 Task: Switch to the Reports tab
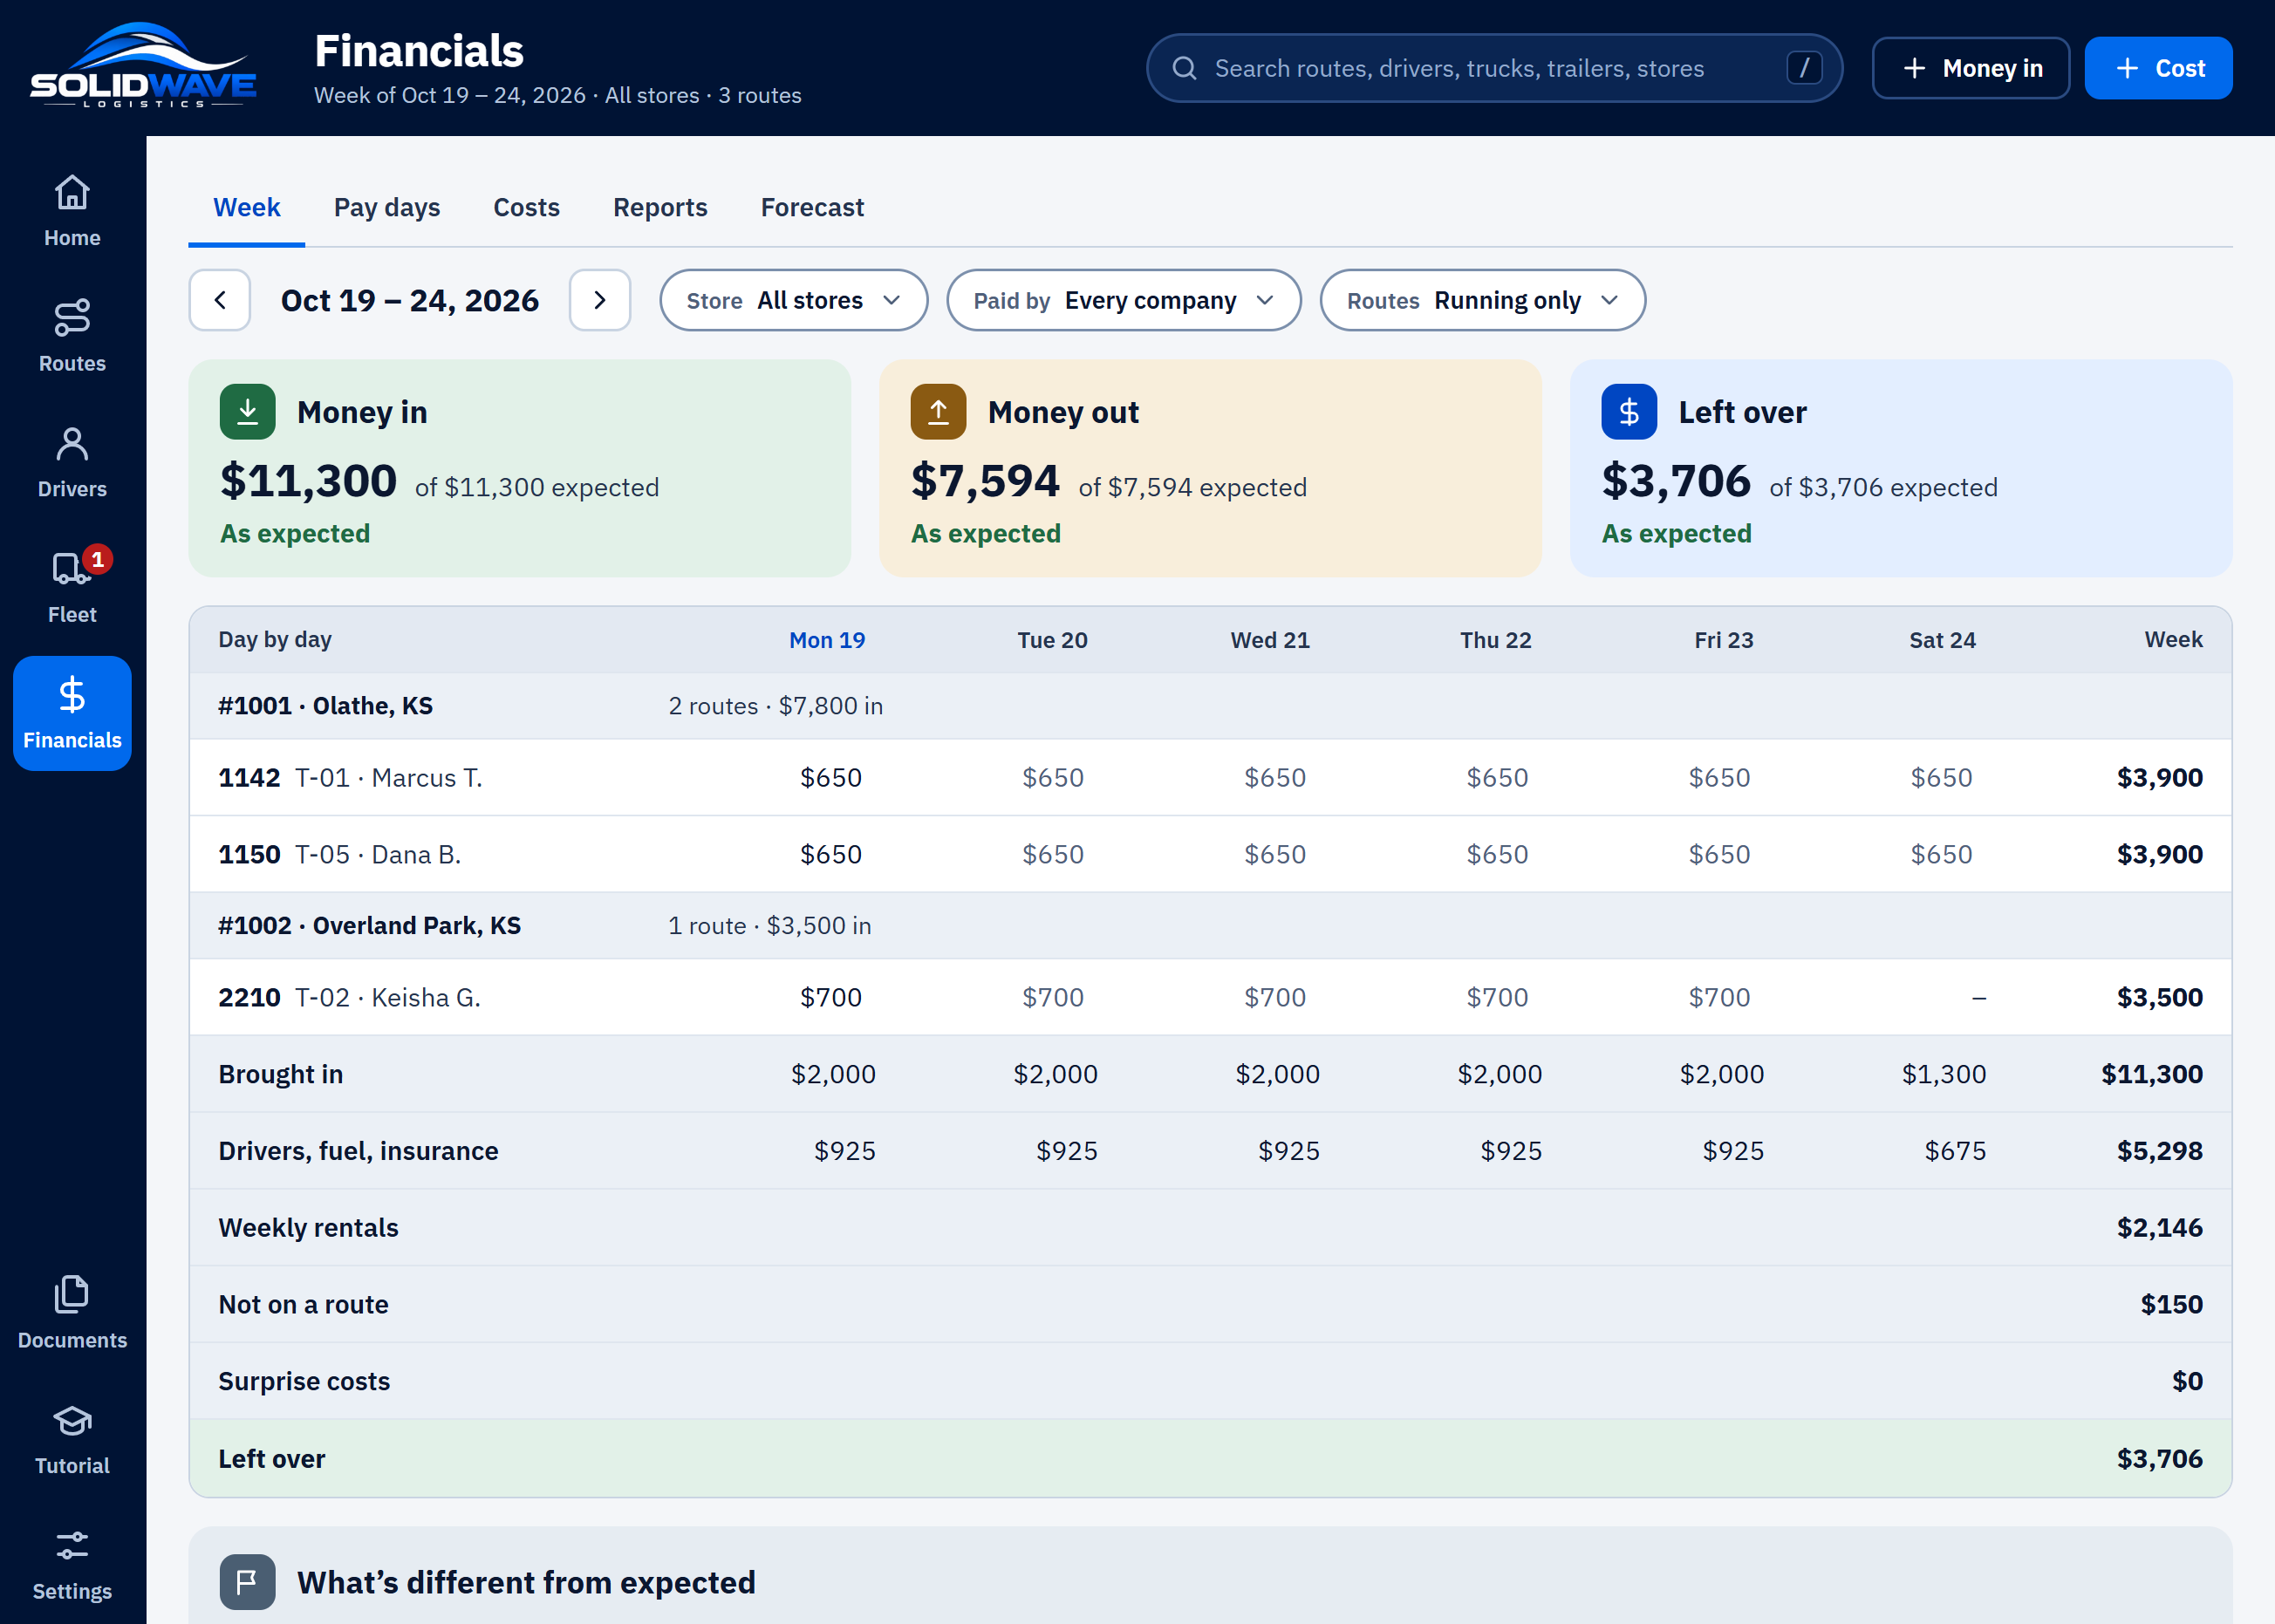(660, 207)
